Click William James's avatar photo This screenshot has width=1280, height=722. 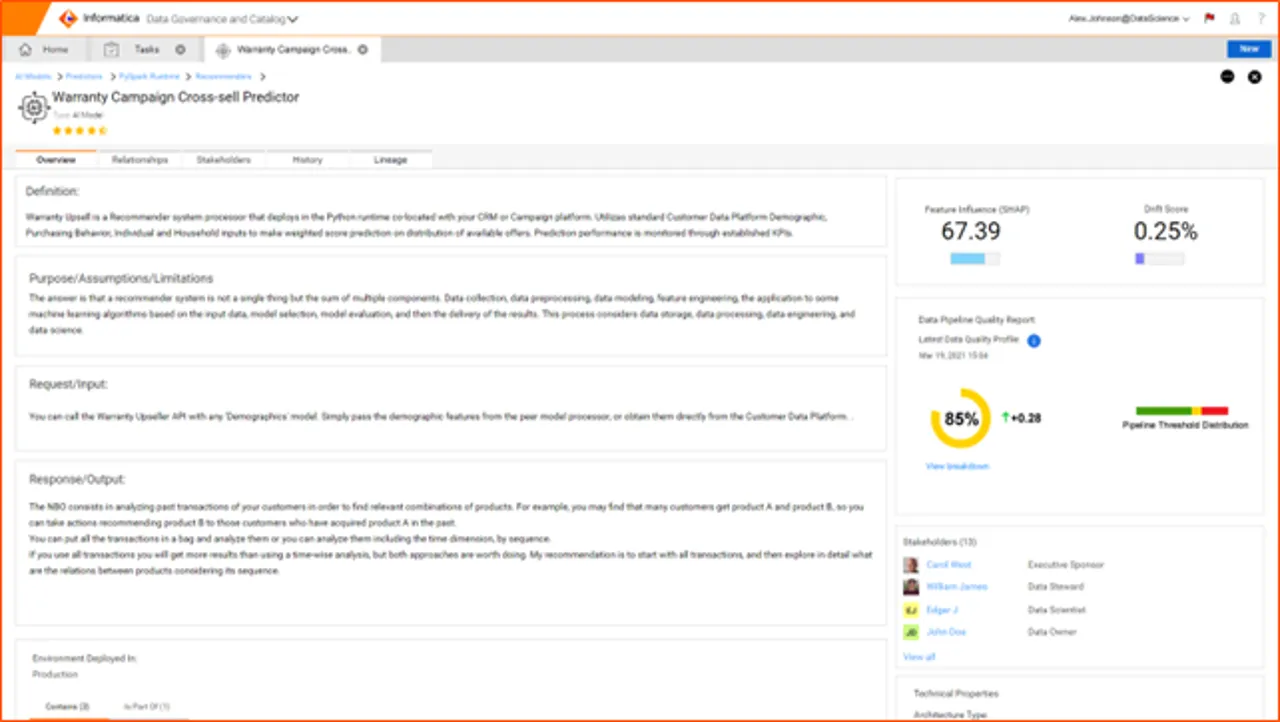[x=911, y=587]
